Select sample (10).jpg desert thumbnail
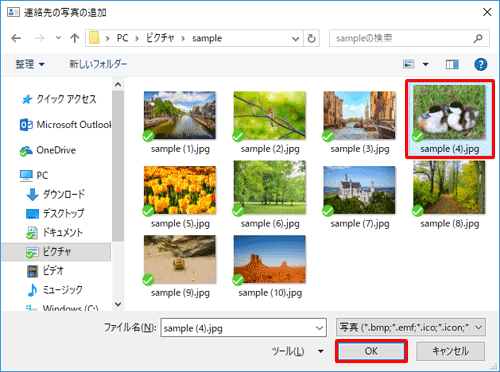Screen dimensions: 500x372 point(270,259)
